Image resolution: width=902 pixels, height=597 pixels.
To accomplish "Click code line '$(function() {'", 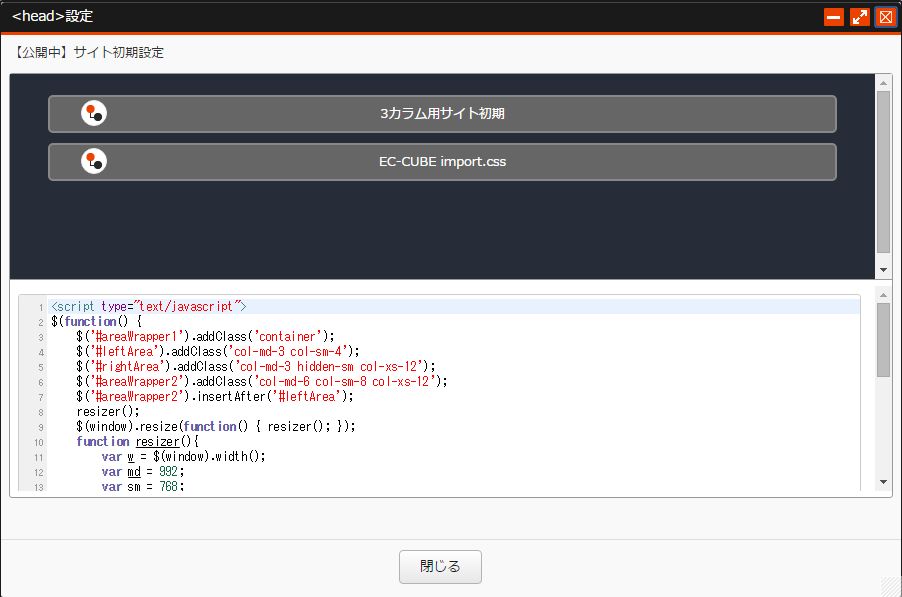I will (97, 322).
